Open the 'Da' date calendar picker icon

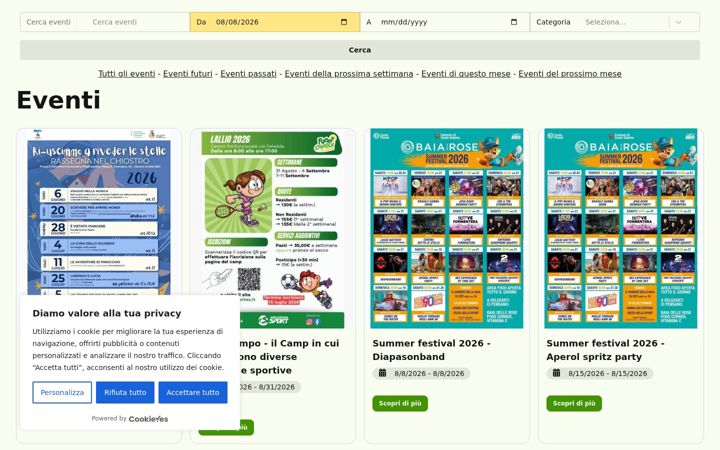pos(344,22)
